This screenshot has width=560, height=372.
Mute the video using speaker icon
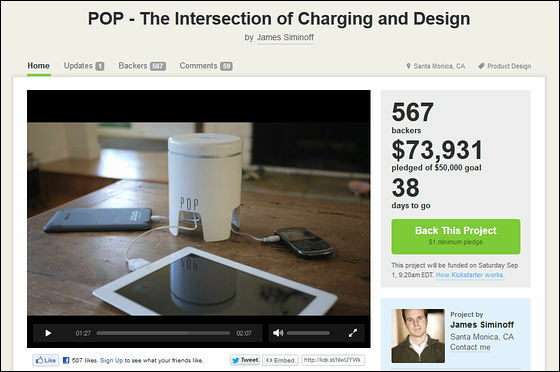click(x=278, y=333)
